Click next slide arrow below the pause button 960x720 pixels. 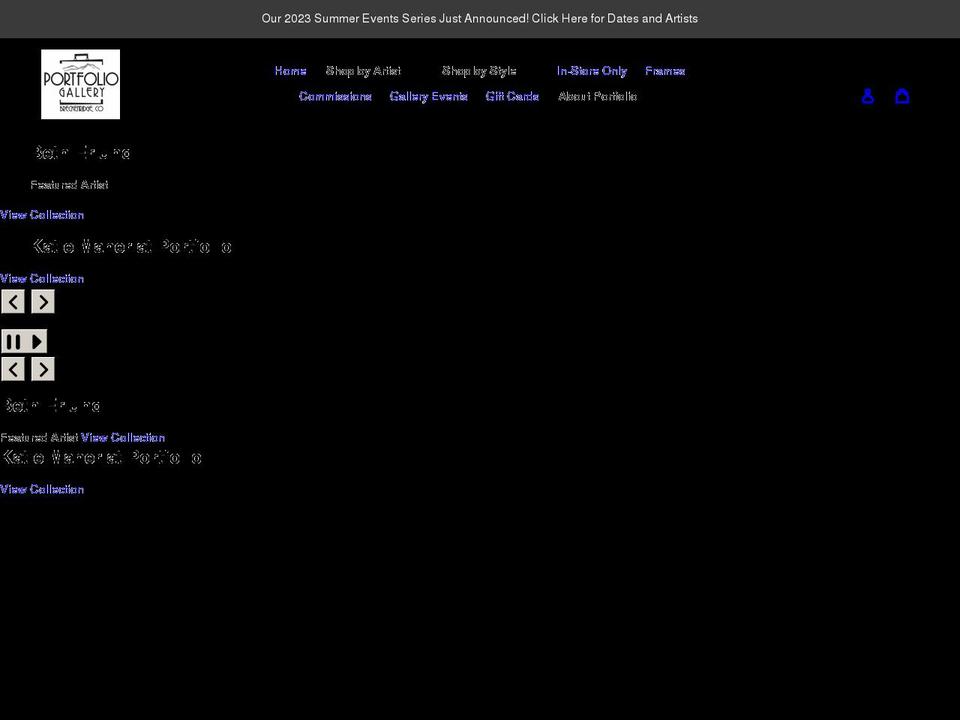click(x=43, y=369)
